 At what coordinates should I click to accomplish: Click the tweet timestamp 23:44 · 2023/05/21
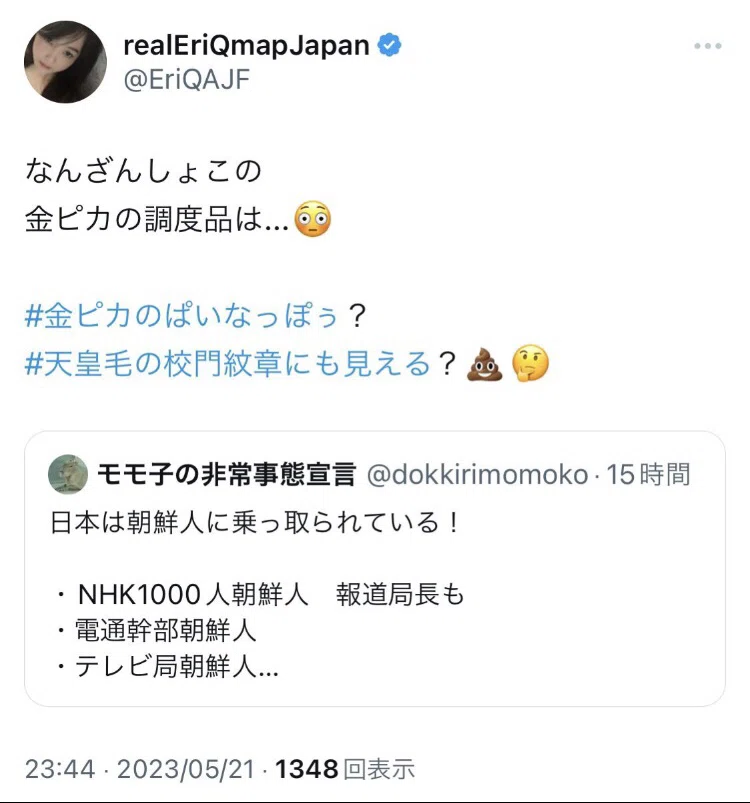click(140, 769)
